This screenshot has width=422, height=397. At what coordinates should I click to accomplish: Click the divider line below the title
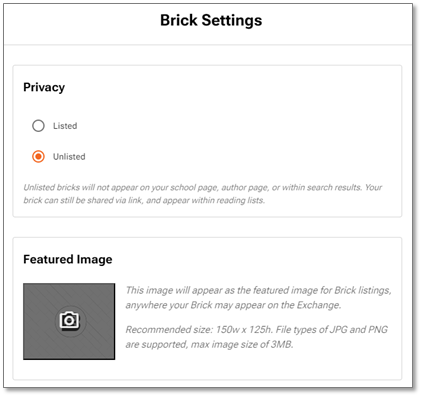[208, 44]
